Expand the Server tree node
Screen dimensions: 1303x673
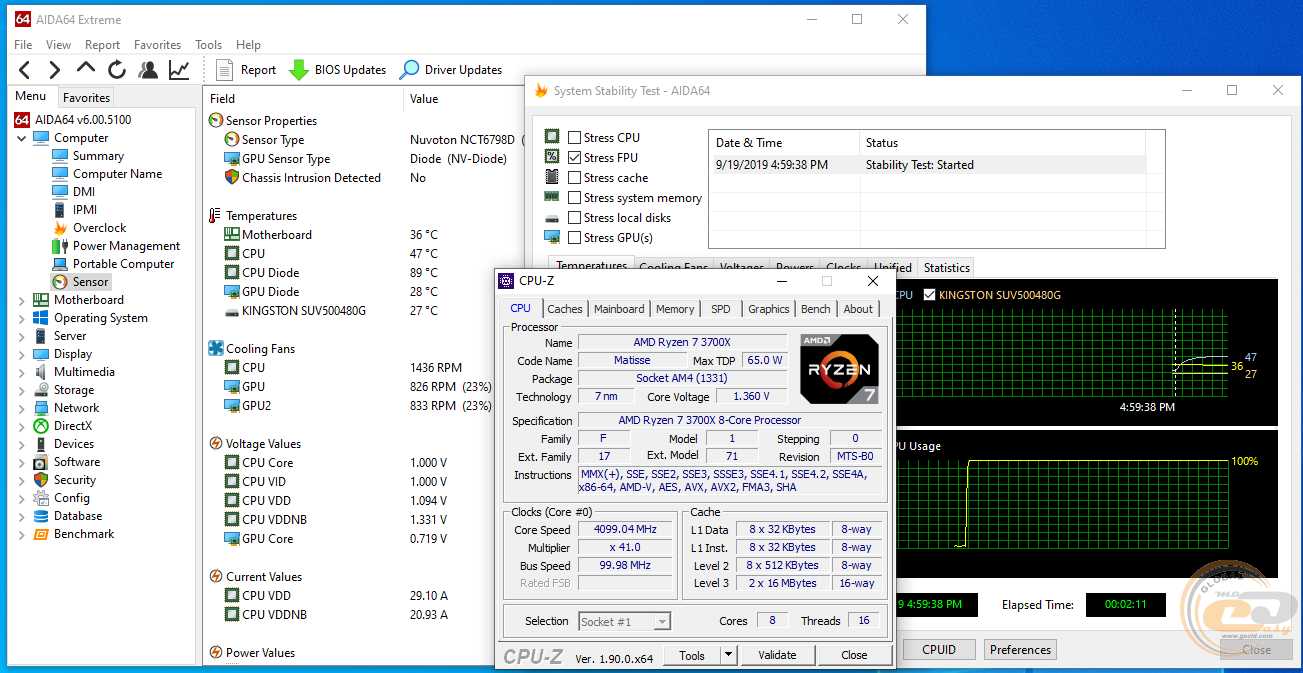(22, 336)
